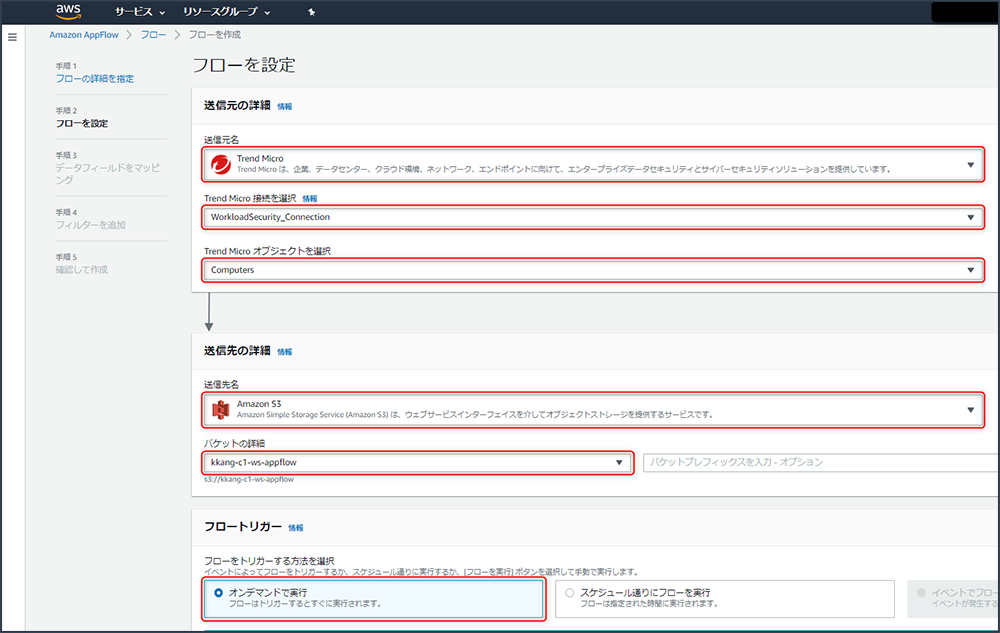Open the リソースグループ menu

click(226, 12)
